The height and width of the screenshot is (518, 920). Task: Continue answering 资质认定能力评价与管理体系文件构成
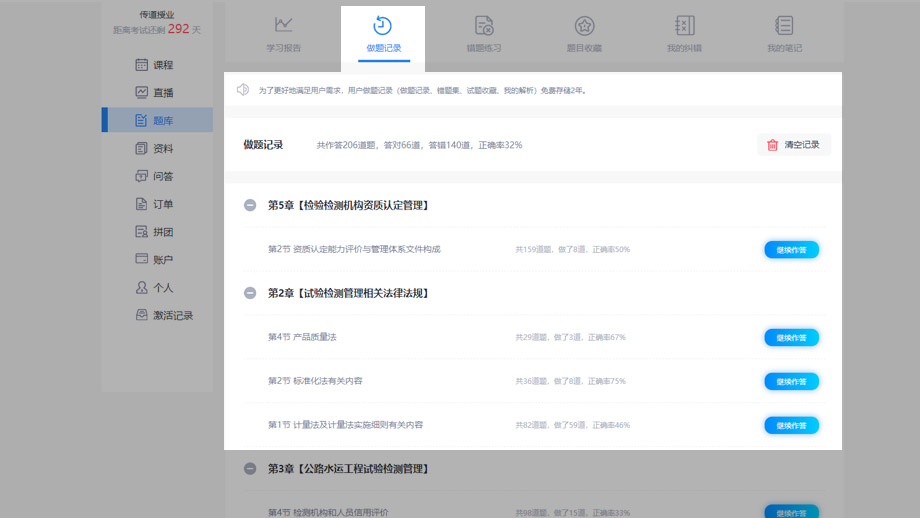(791, 250)
